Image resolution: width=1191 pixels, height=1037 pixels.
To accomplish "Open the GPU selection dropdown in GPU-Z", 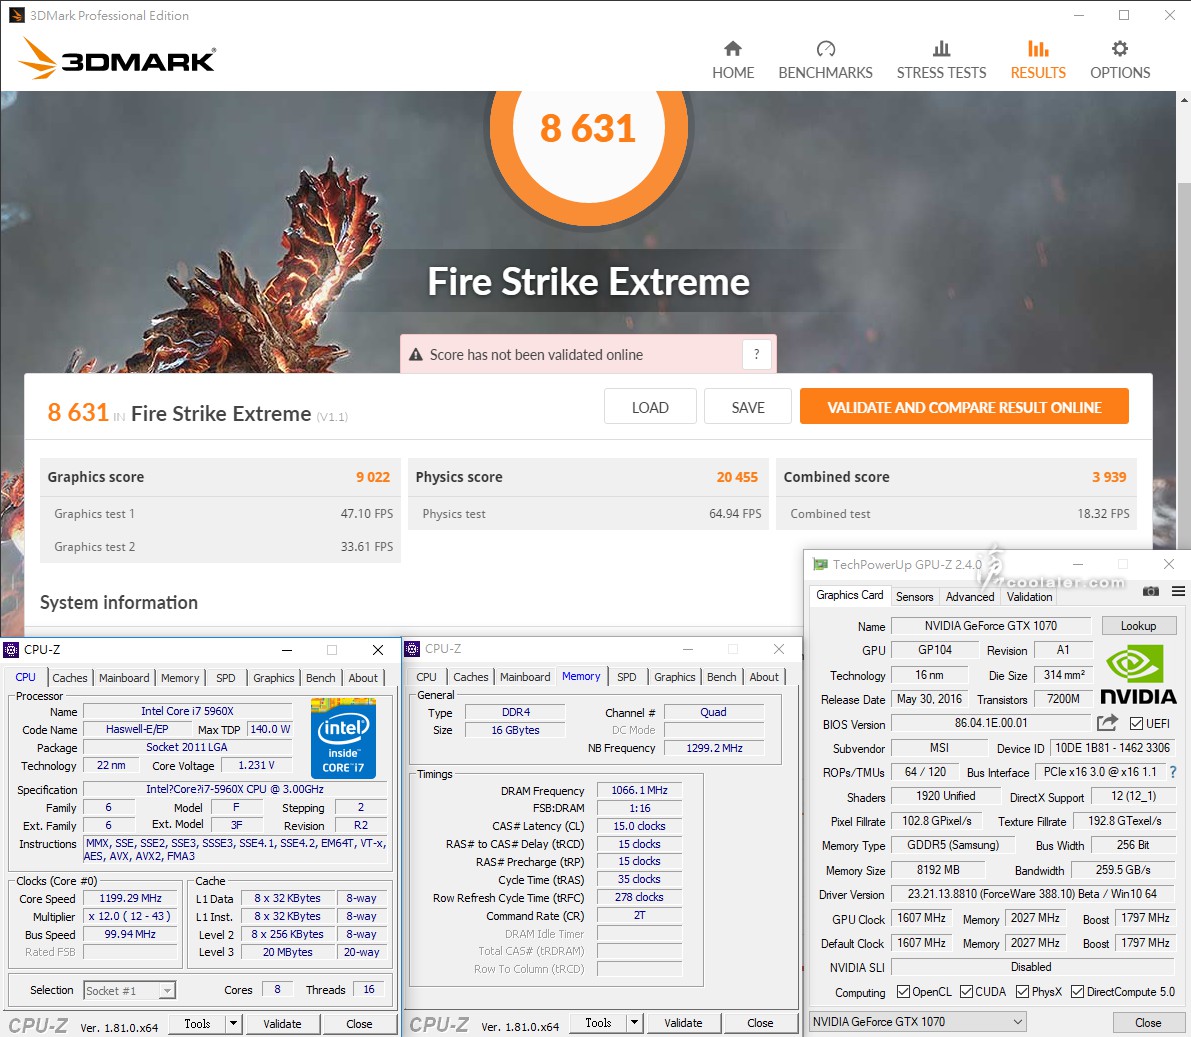I will point(918,1022).
